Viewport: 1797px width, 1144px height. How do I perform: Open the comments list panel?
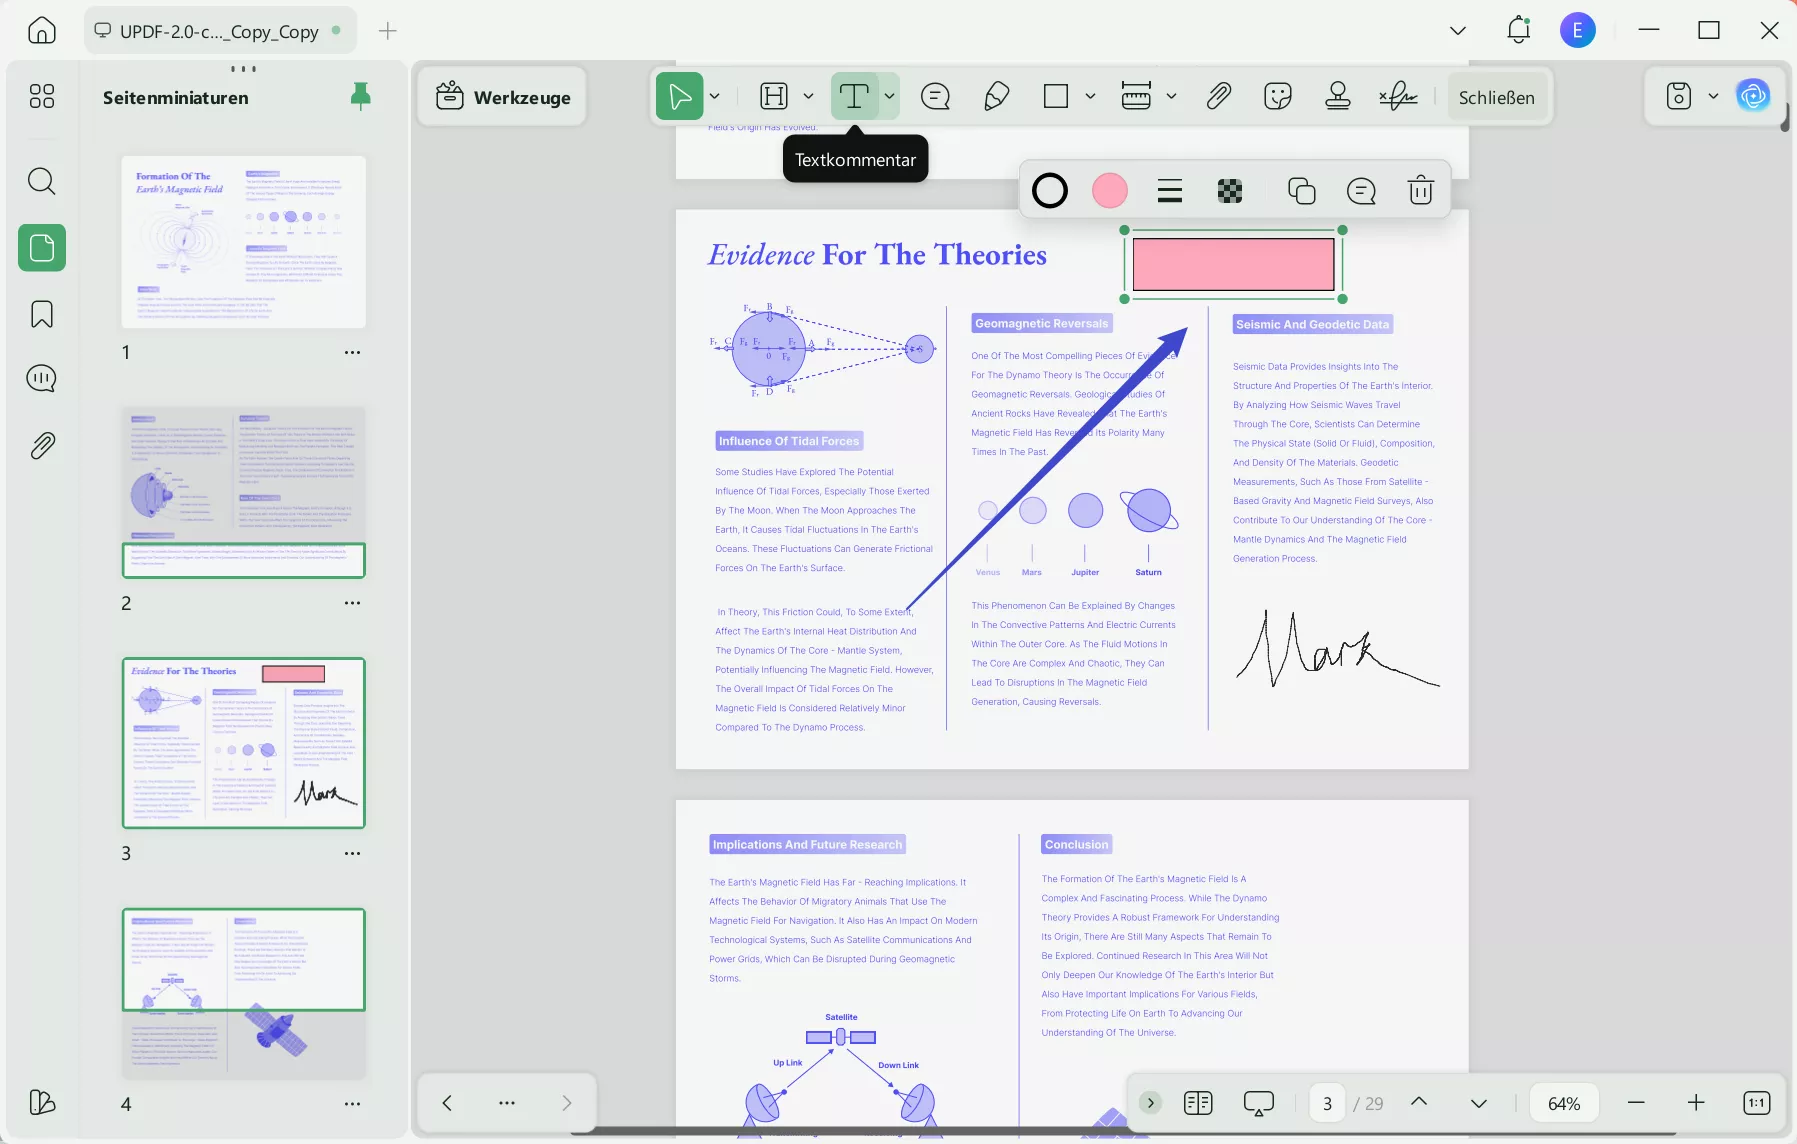pyautogui.click(x=42, y=378)
